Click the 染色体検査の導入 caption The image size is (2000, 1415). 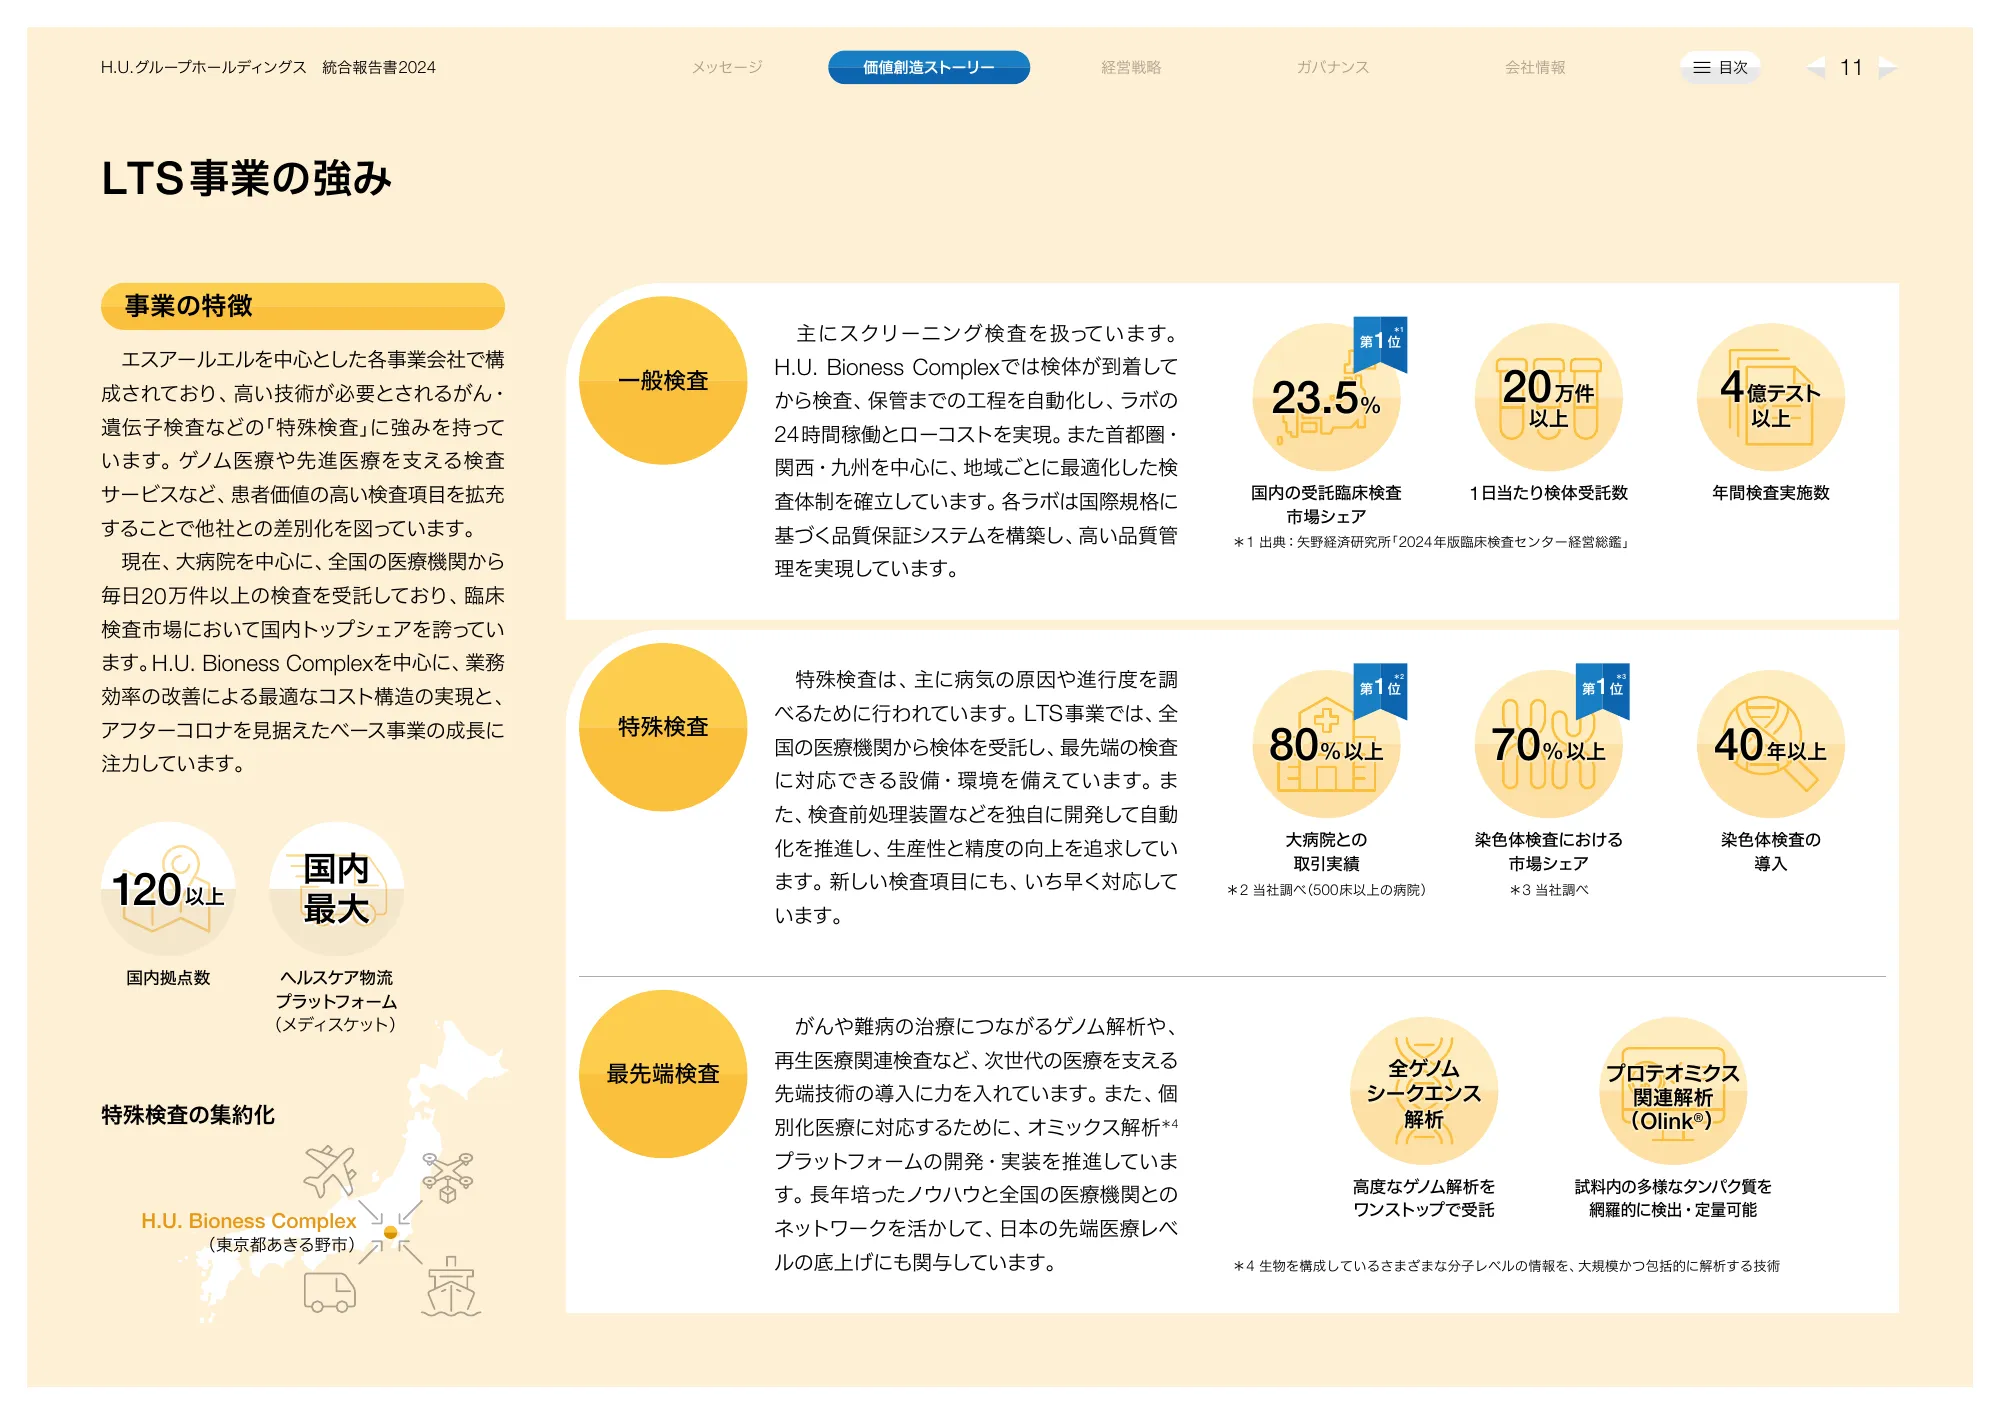coord(1770,852)
